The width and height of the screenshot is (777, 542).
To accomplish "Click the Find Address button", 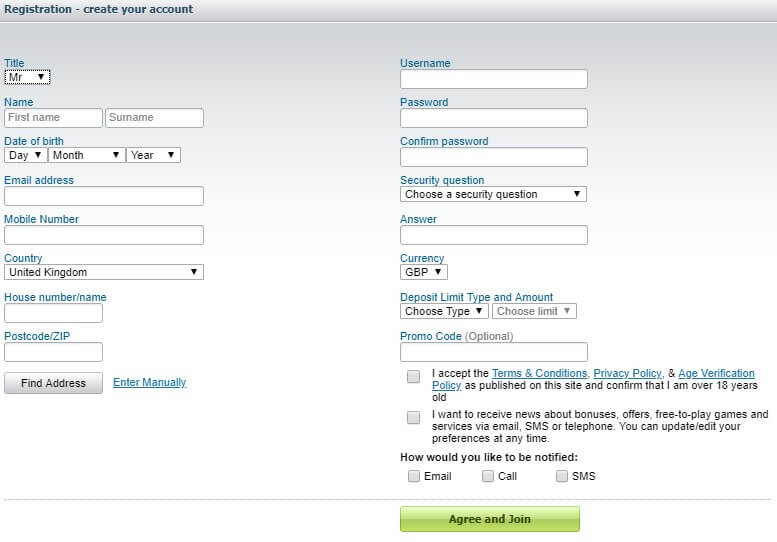I will [53, 383].
